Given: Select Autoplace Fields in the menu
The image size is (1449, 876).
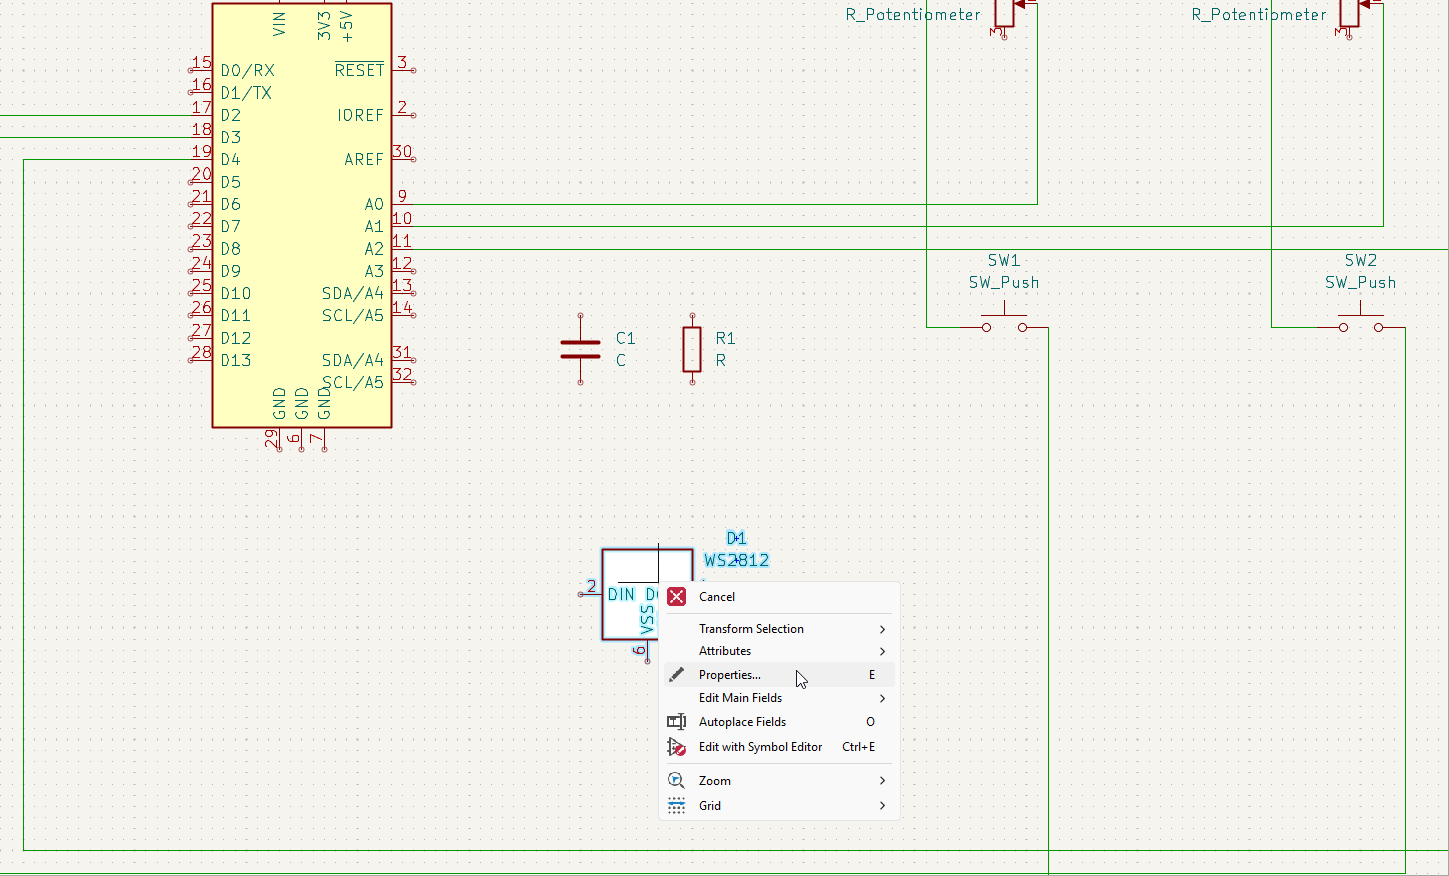Looking at the screenshot, I should tap(779, 722).
